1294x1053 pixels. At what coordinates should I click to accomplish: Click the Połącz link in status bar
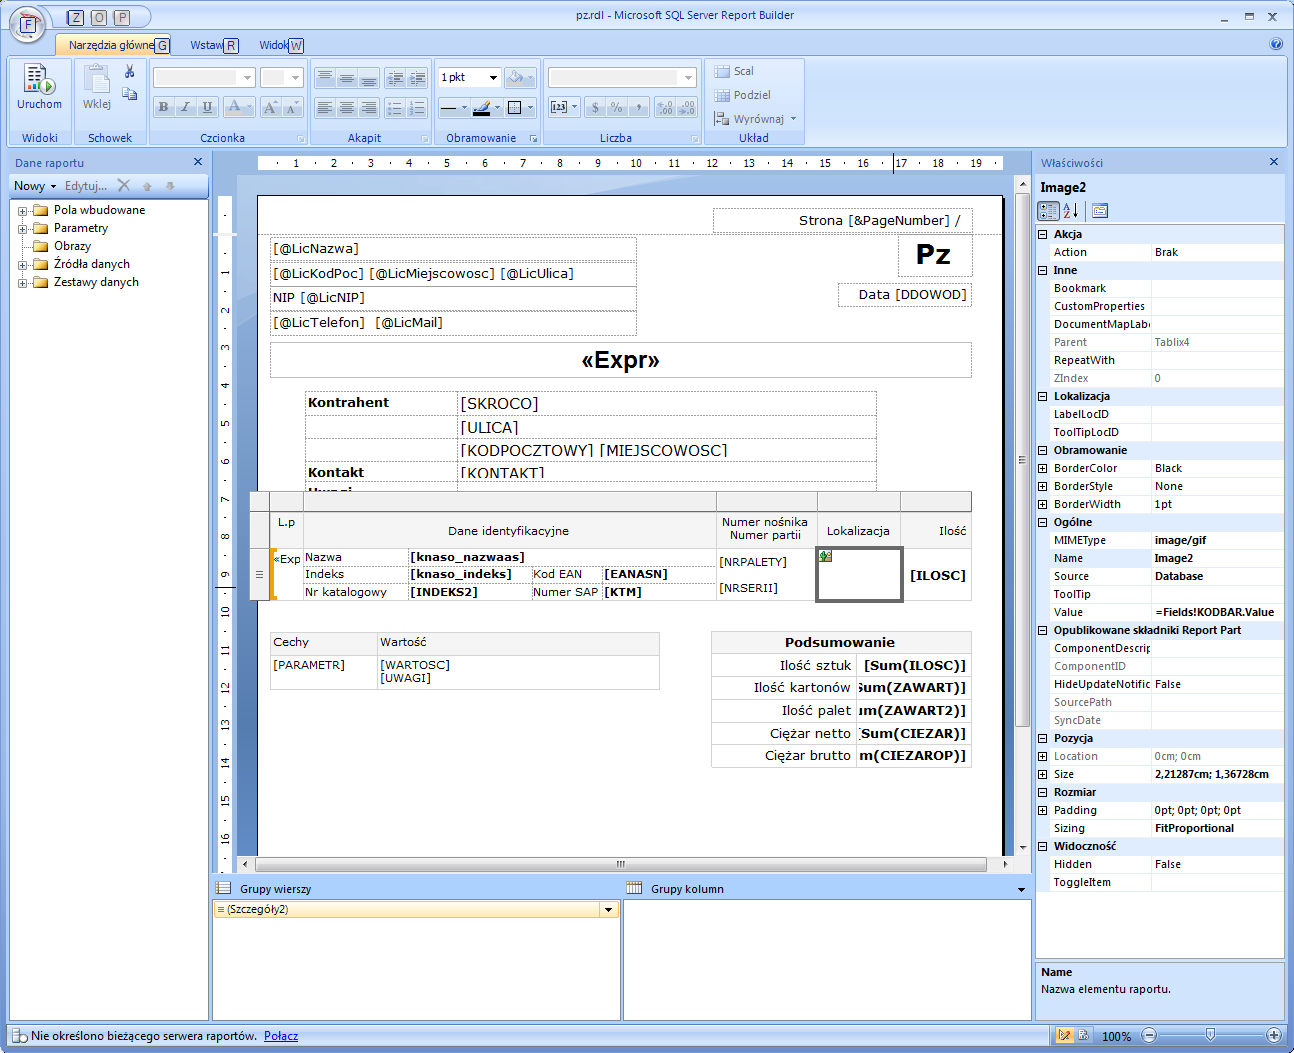(x=281, y=1036)
